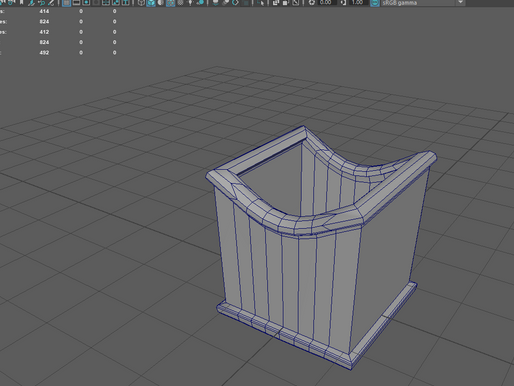Click the gamma value field 1.00
This screenshot has width=514, height=386.
point(358,2)
